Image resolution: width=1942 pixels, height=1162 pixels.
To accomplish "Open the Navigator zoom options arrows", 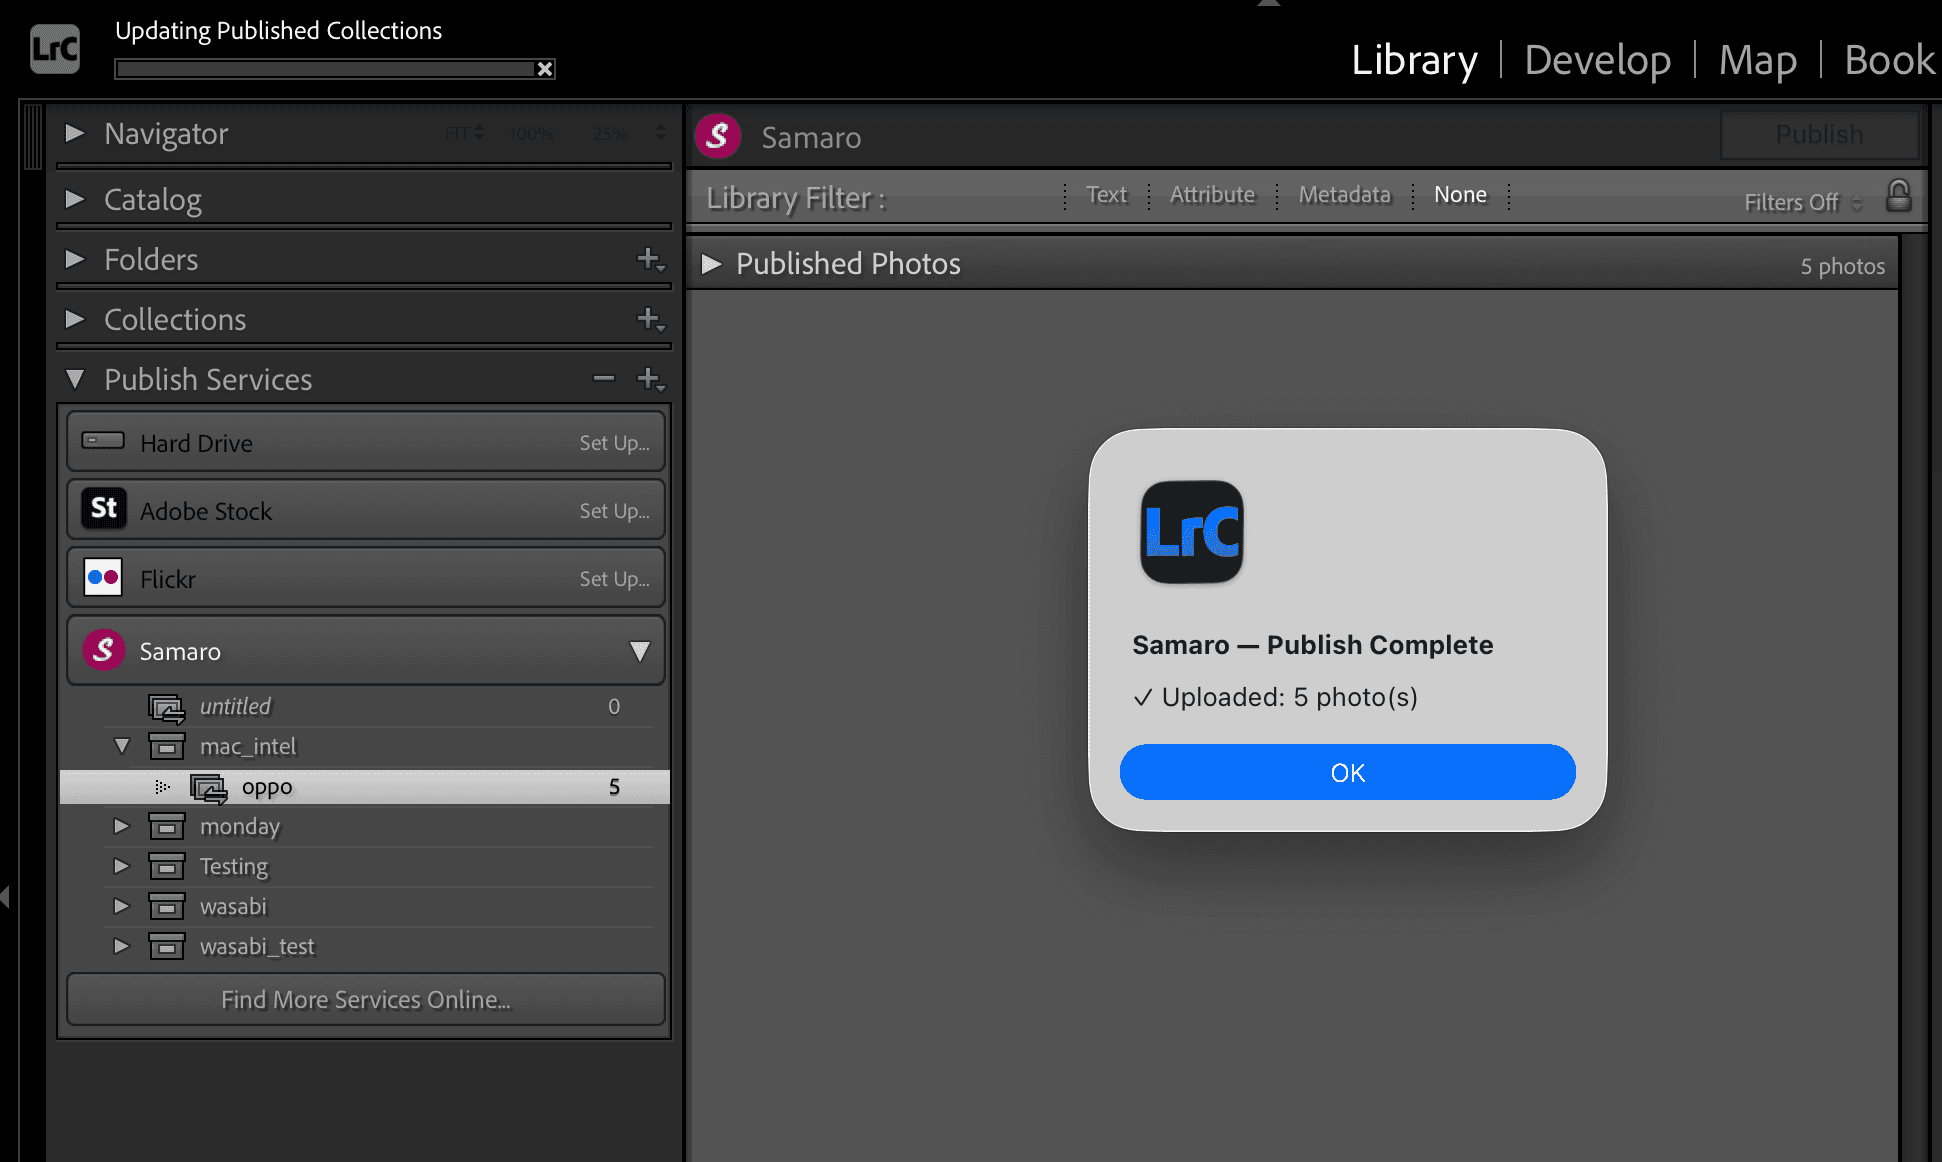I will [x=660, y=133].
